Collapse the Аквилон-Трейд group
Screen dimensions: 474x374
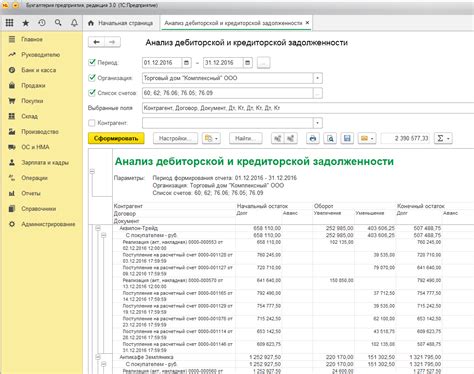(98, 228)
